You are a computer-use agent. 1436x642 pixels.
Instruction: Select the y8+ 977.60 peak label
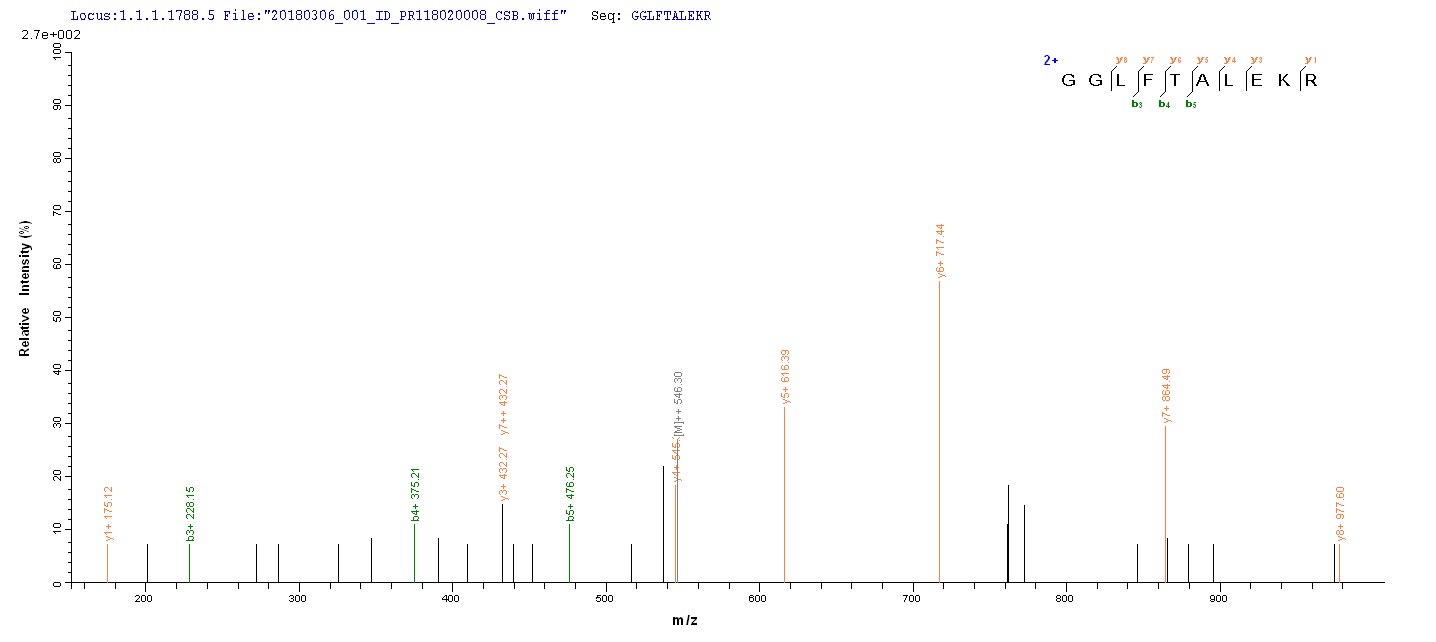tap(1341, 514)
